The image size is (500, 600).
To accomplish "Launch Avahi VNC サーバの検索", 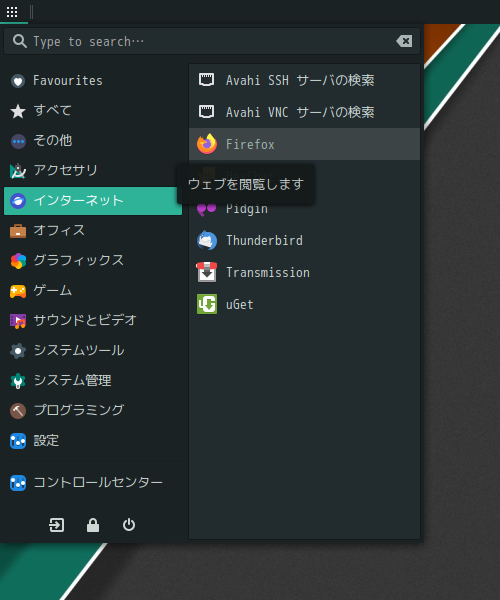I will point(305,112).
